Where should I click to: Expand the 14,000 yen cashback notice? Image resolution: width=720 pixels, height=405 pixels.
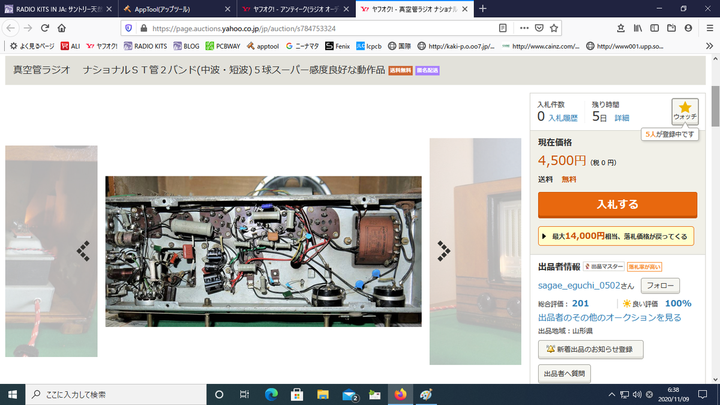click(617, 236)
